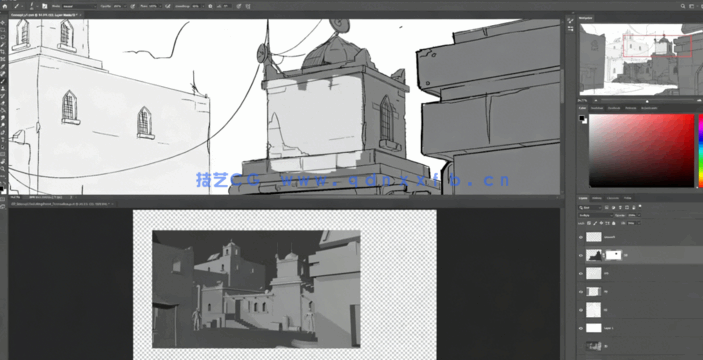This screenshot has width=703, height=360.
Task: Switch to the Layers tab
Action: pos(584,198)
